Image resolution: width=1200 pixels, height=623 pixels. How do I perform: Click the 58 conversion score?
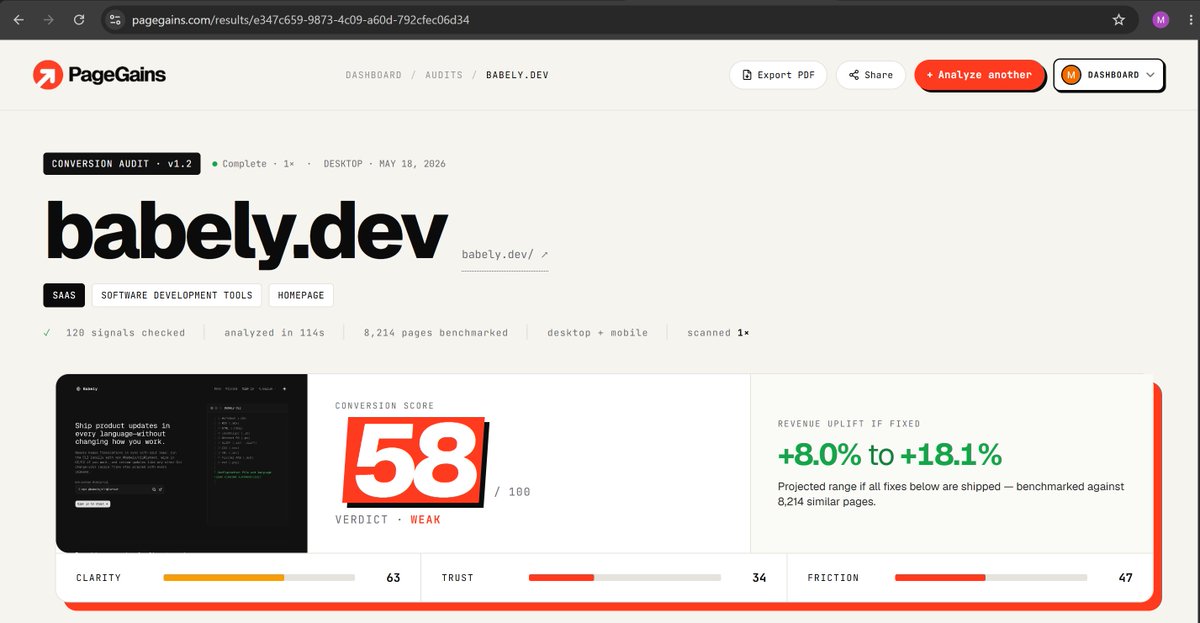tap(416, 461)
